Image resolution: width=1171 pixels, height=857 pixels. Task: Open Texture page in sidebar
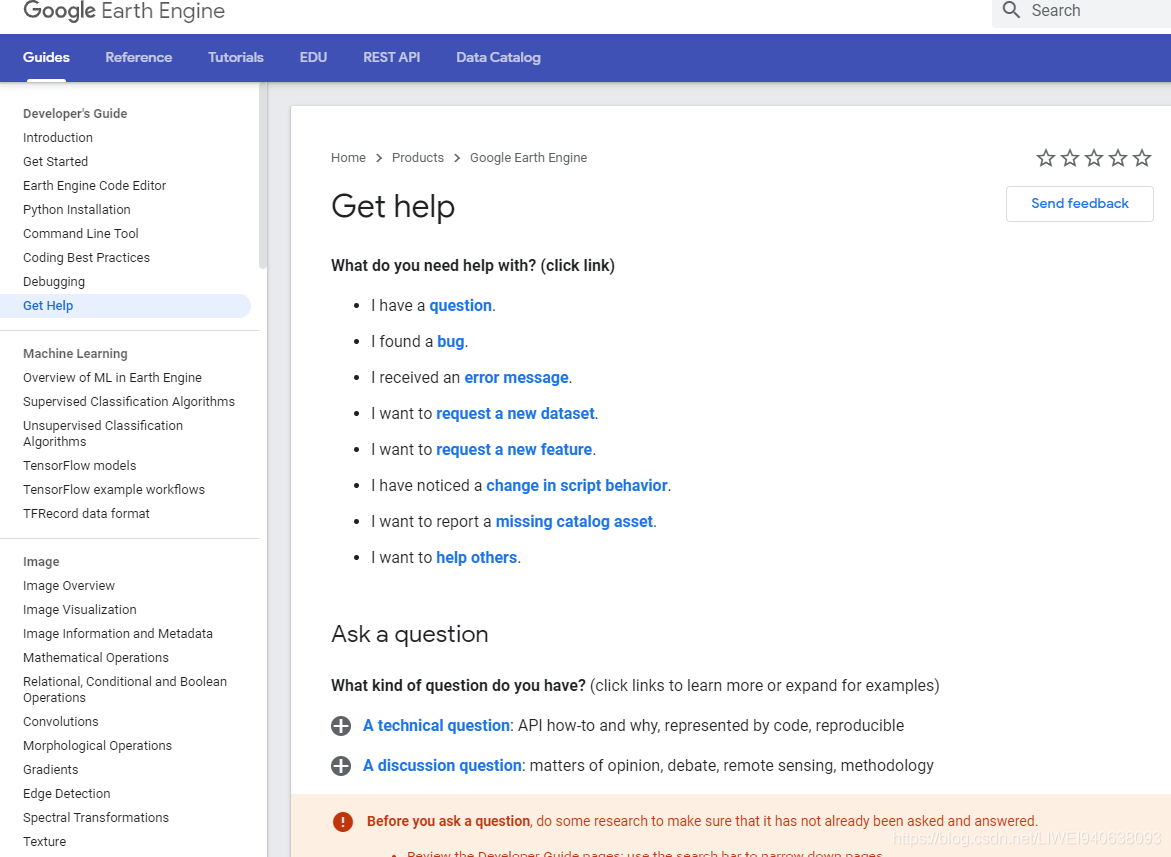44,841
